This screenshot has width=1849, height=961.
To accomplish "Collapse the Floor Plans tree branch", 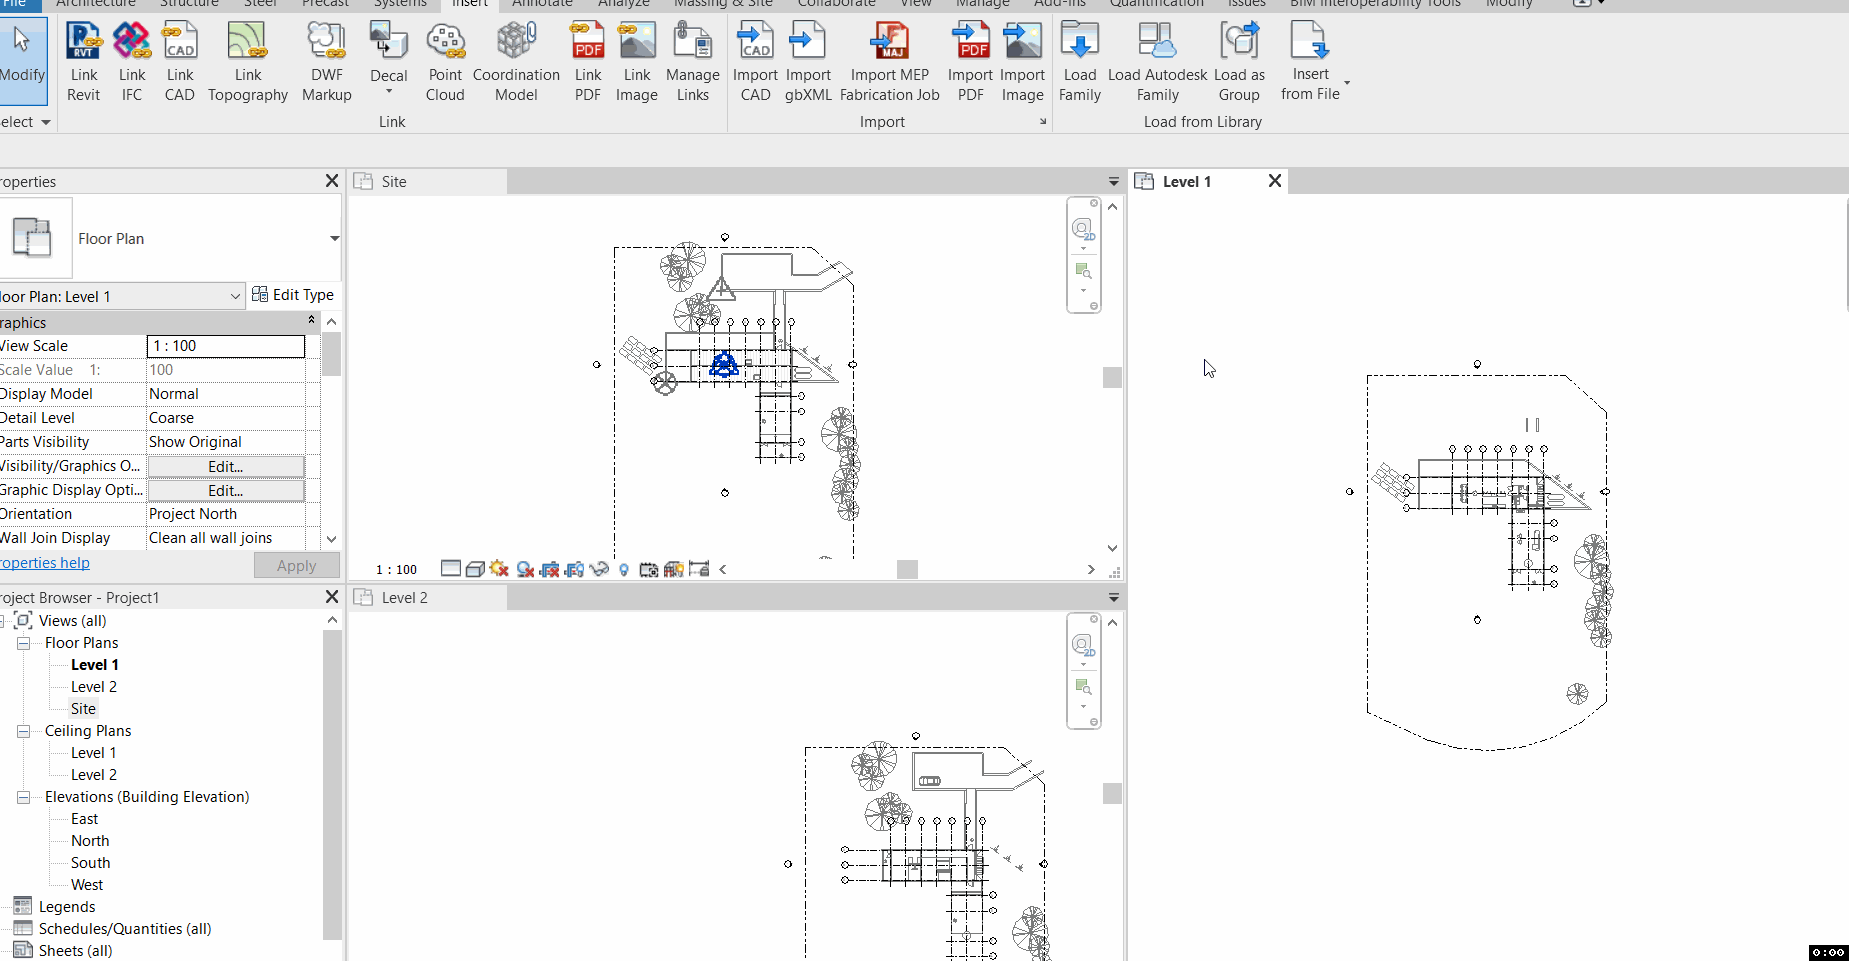I will (x=23, y=643).
